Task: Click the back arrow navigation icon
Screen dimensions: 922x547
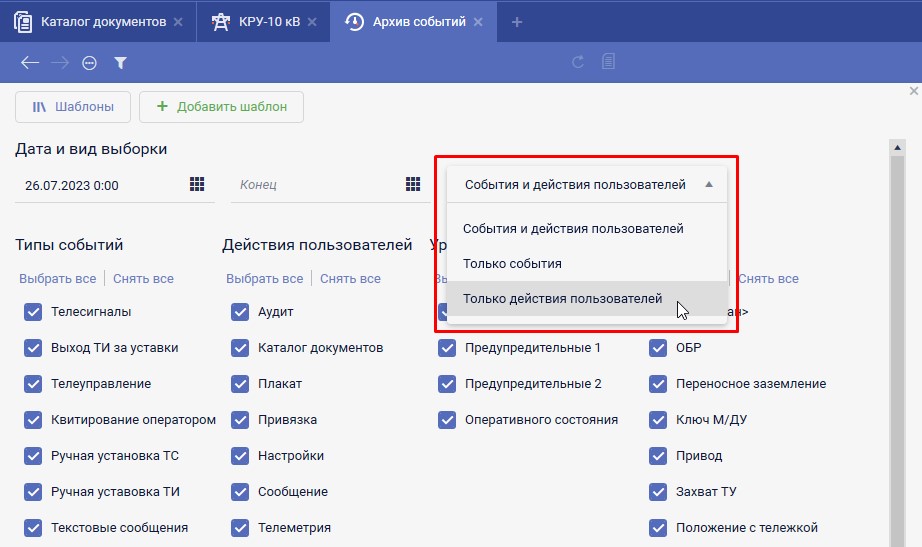Action: coord(29,63)
